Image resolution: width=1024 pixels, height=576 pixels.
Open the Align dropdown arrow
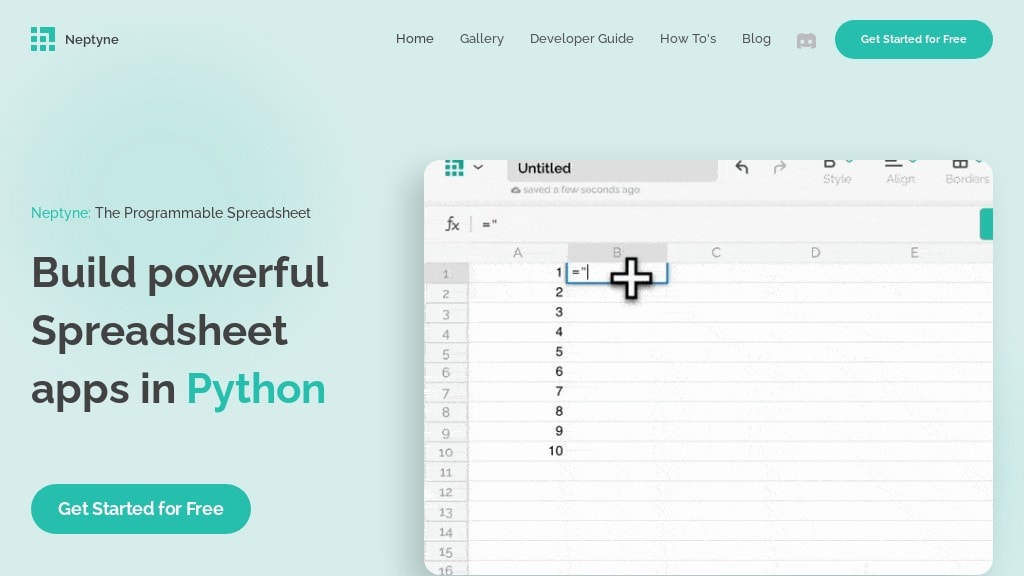[911, 158]
